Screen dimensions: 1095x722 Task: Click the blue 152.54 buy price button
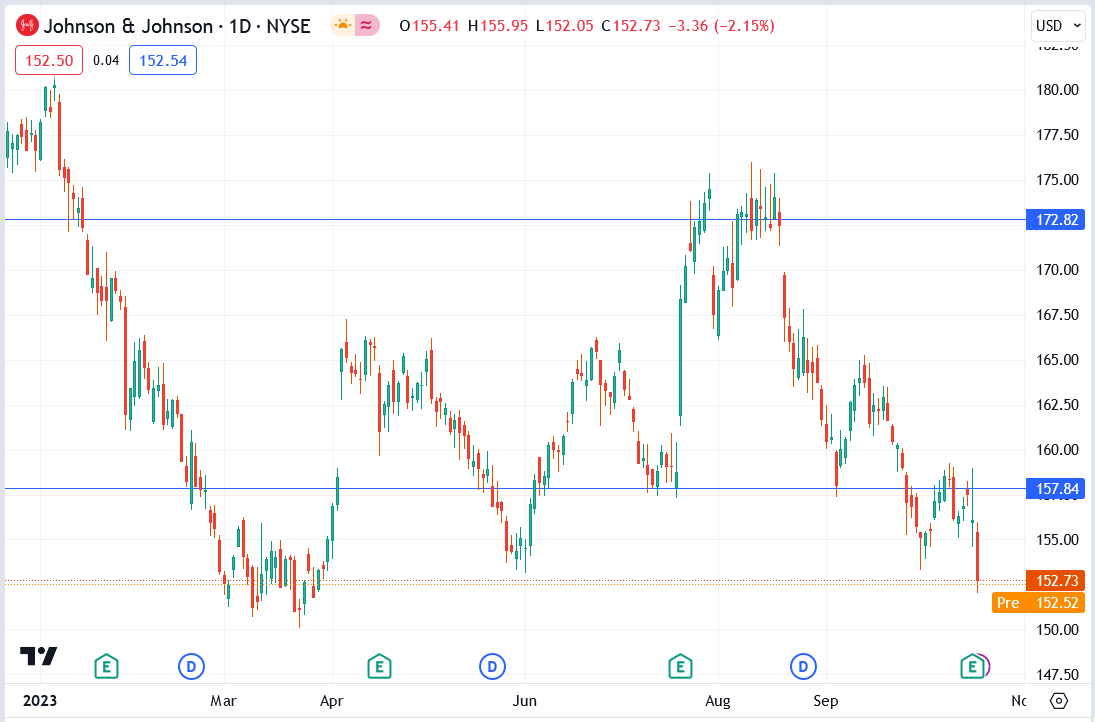click(x=163, y=61)
